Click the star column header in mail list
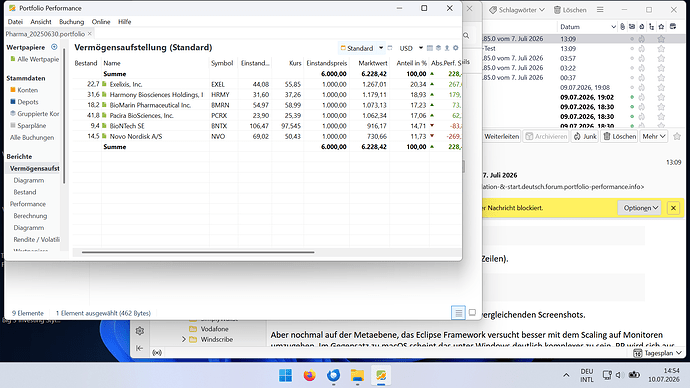 661,27
